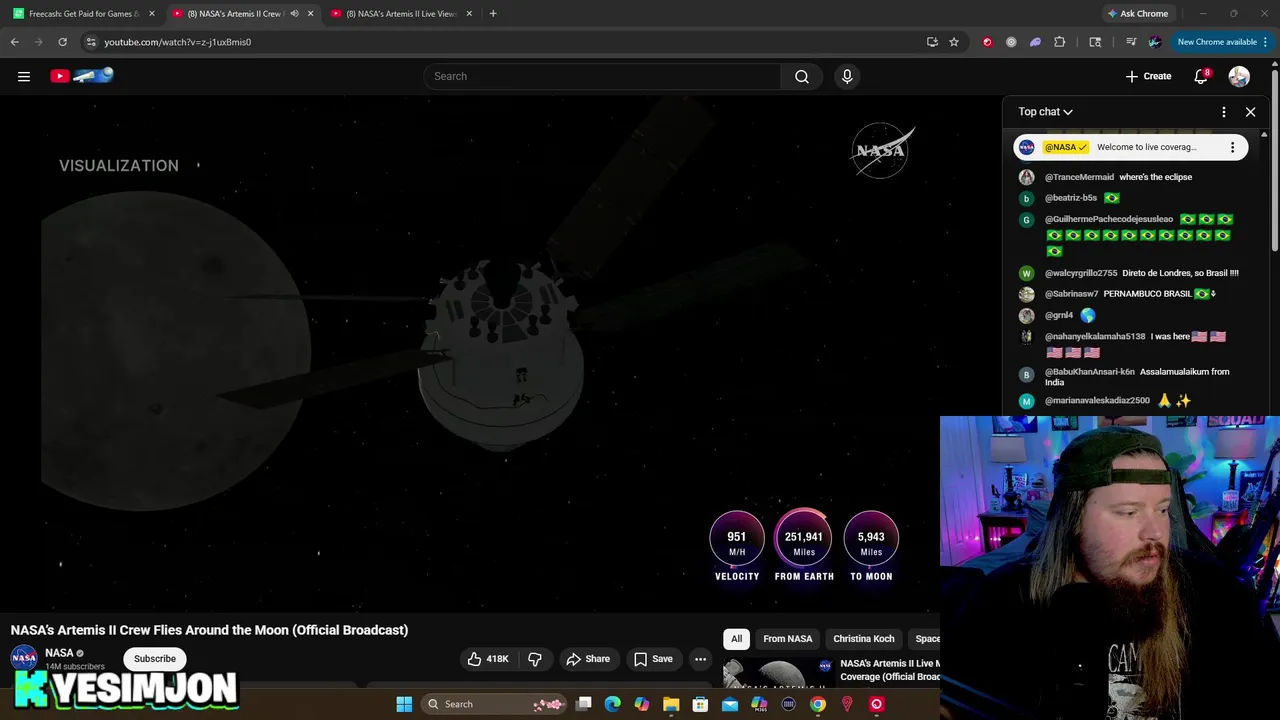Screen dimensions: 1280x720
Task: Open the YouTube account avatar menu
Action: (1239, 76)
